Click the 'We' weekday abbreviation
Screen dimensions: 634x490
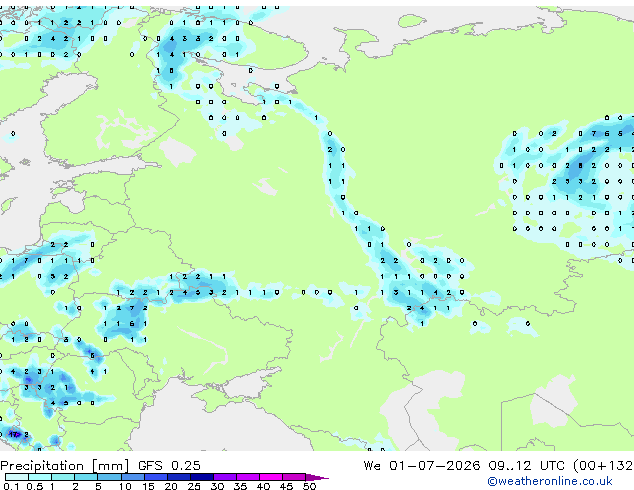(x=372, y=466)
